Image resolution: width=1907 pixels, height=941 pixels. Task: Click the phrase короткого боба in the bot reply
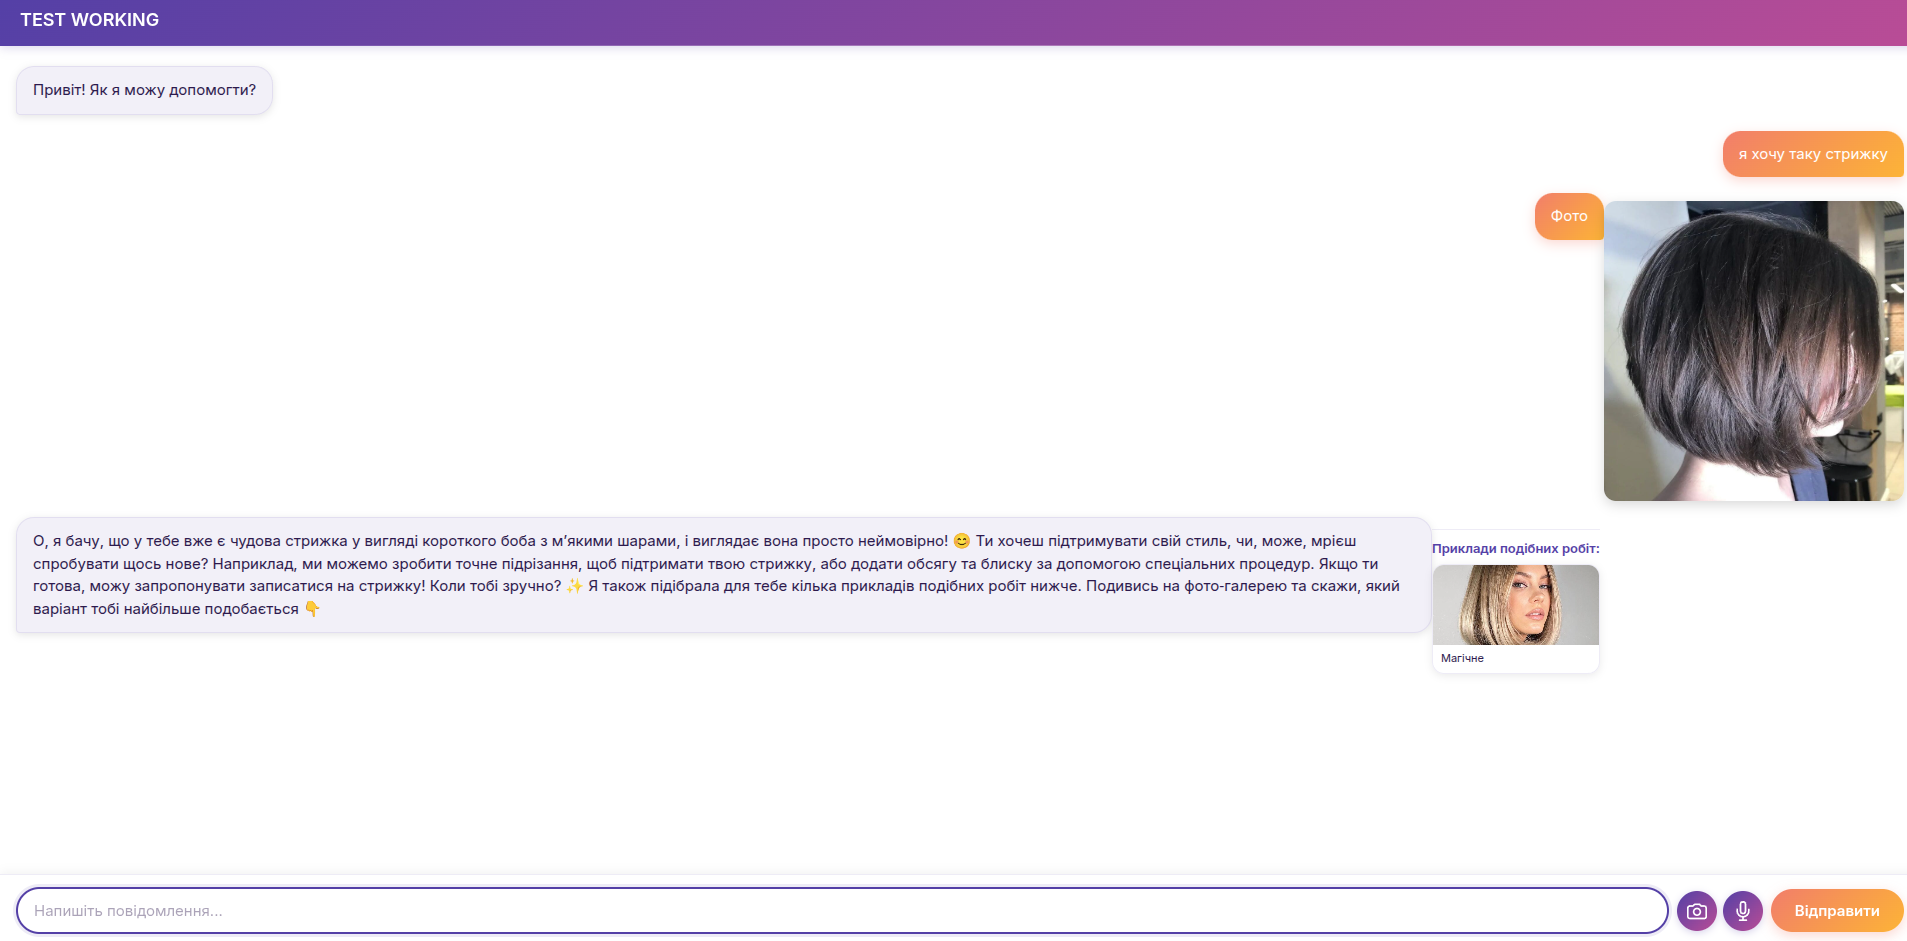tap(479, 541)
